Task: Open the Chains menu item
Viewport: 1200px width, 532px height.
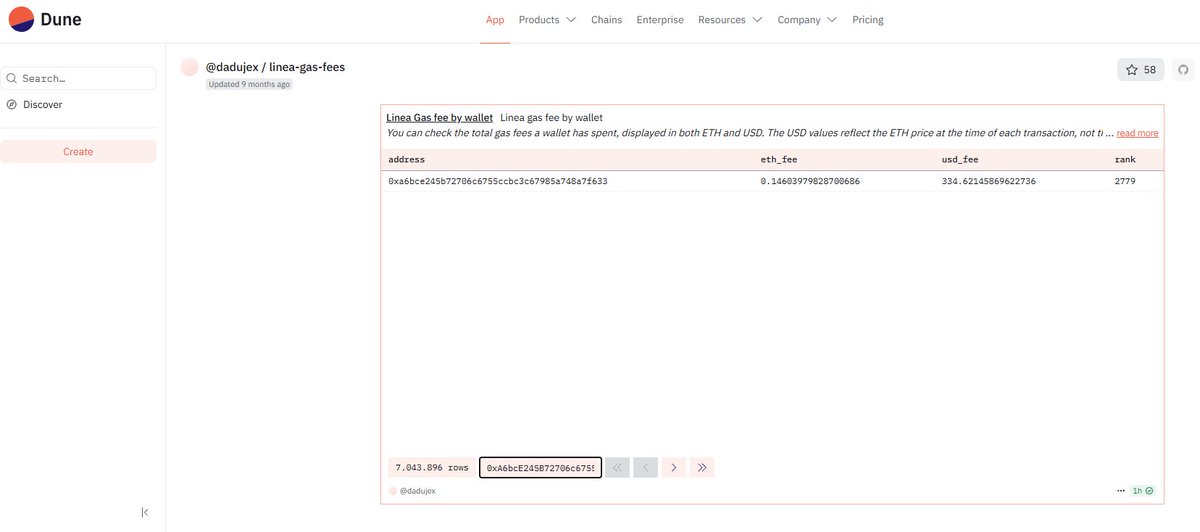Action: [x=606, y=20]
